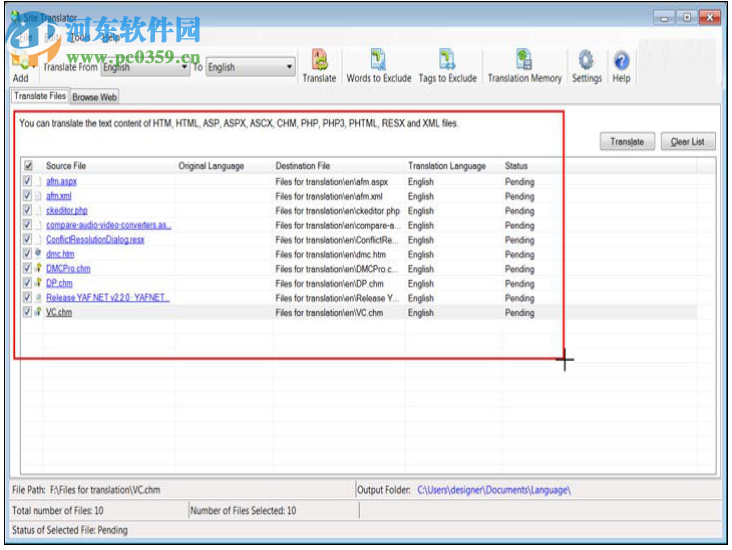The image size is (732, 550).
Task: Uncheck the ConflictResolutionDialog.resx checkbox
Action: click(28, 240)
